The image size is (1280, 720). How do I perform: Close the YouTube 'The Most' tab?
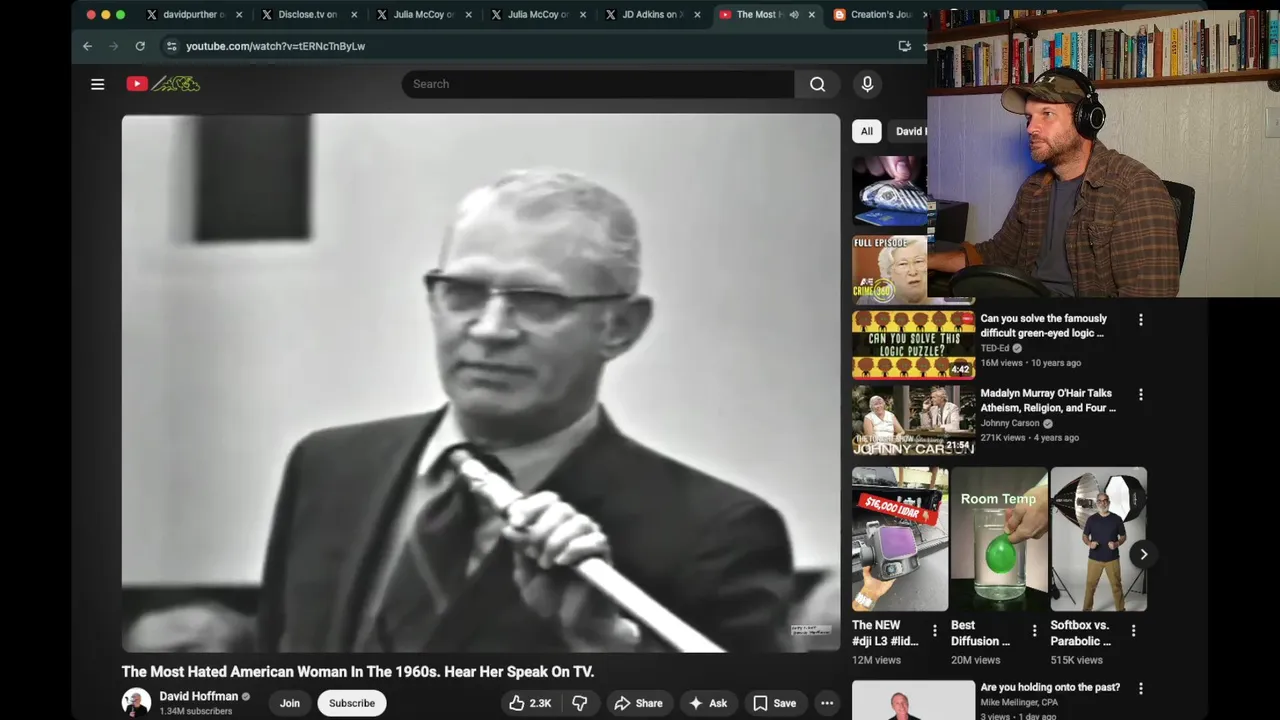click(x=811, y=15)
